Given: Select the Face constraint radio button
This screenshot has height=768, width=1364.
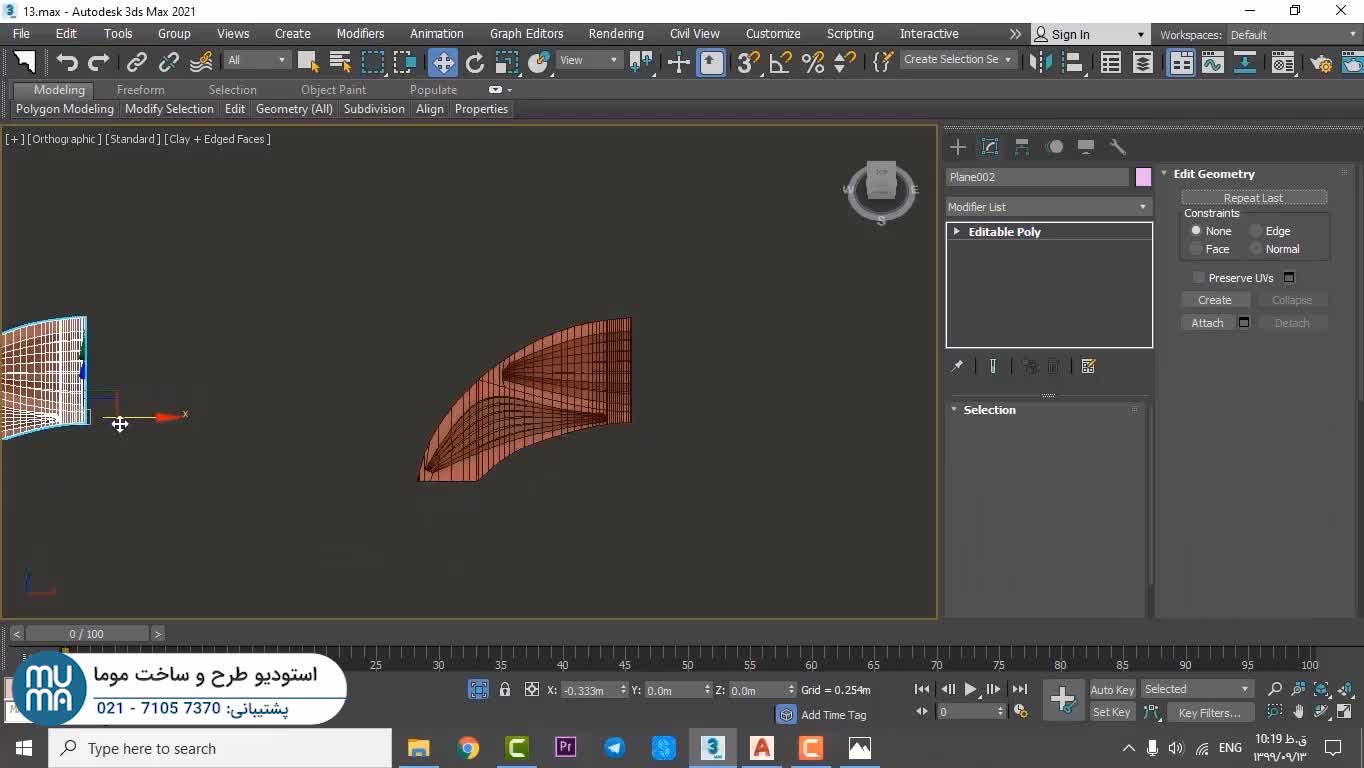Looking at the screenshot, I should tap(1196, 249).
